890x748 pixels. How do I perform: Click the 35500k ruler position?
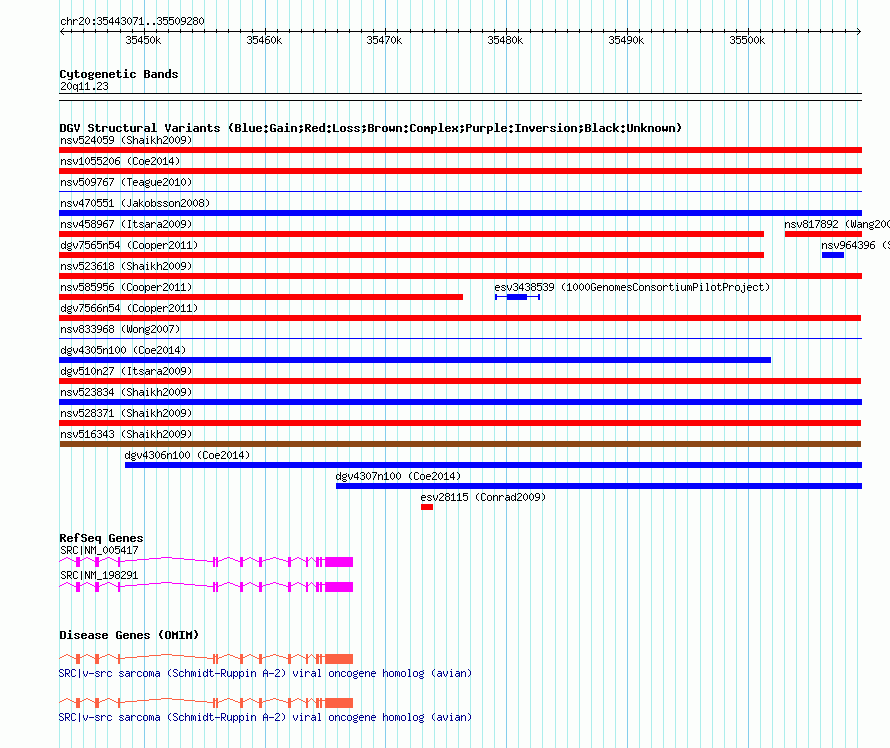coord(747,40)
